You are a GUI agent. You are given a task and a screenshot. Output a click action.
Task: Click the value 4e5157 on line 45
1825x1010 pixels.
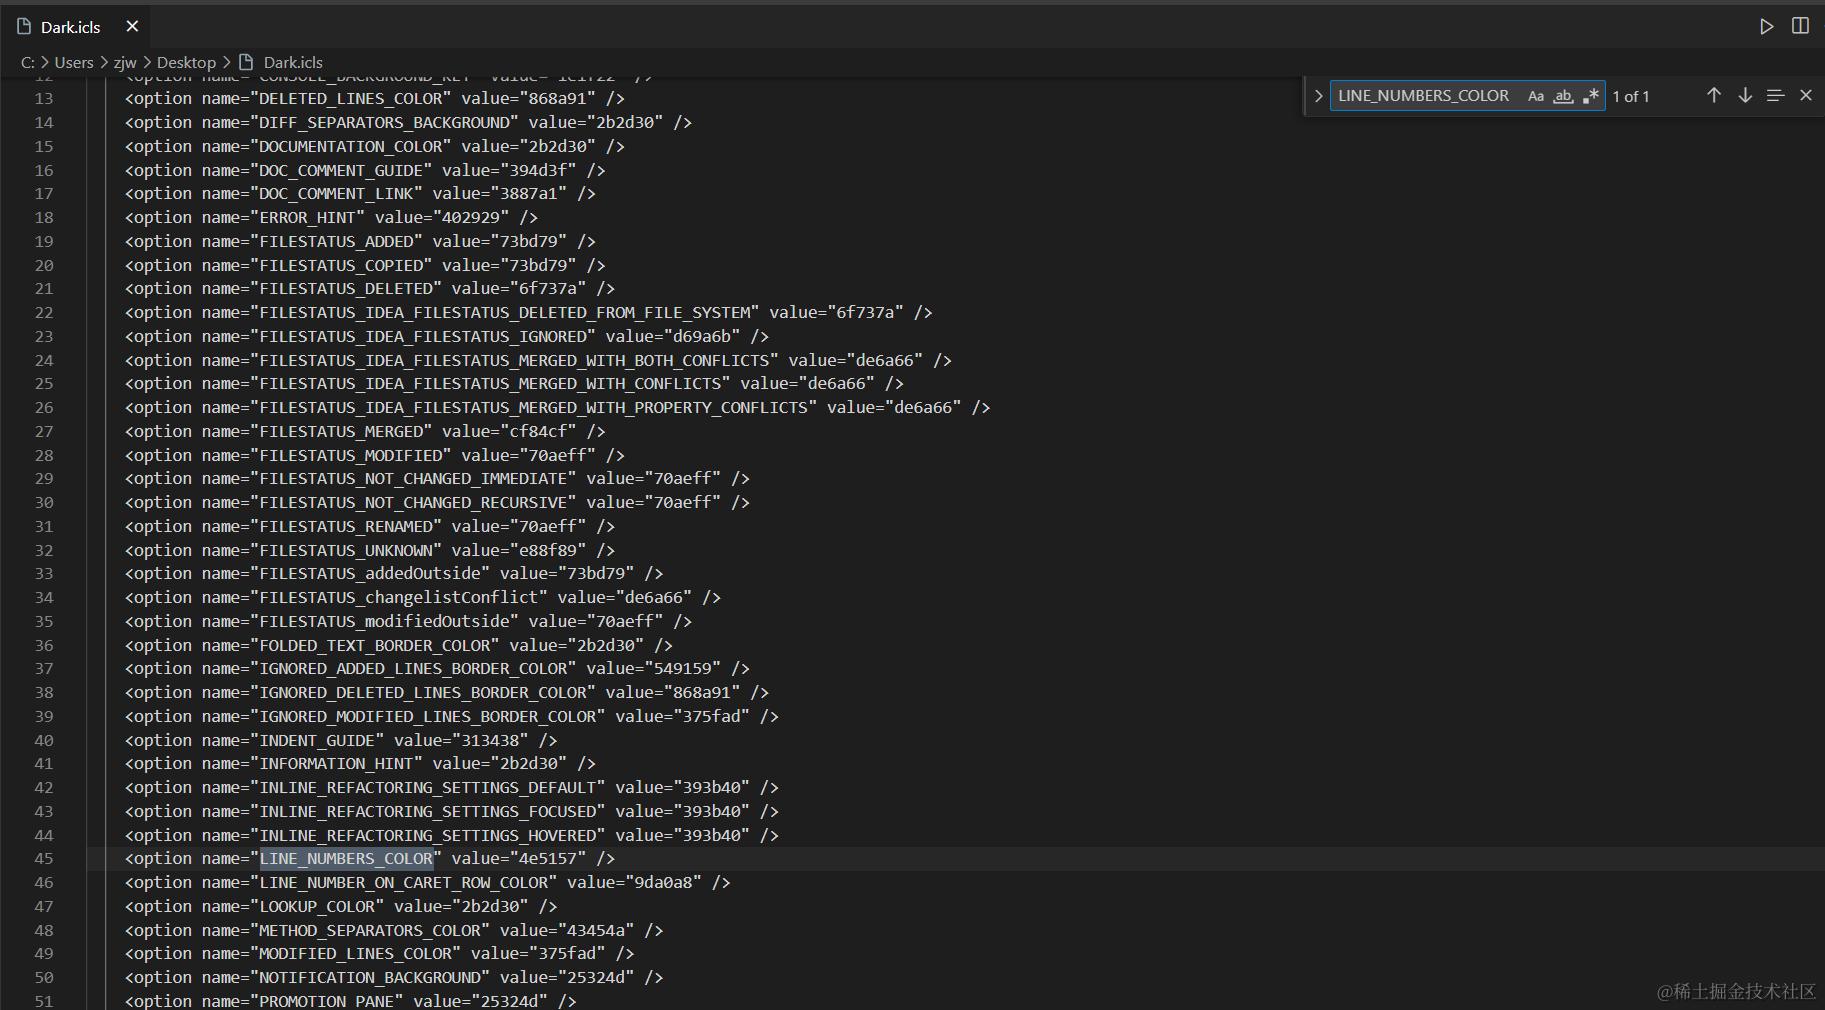click(x=547, y=858)
